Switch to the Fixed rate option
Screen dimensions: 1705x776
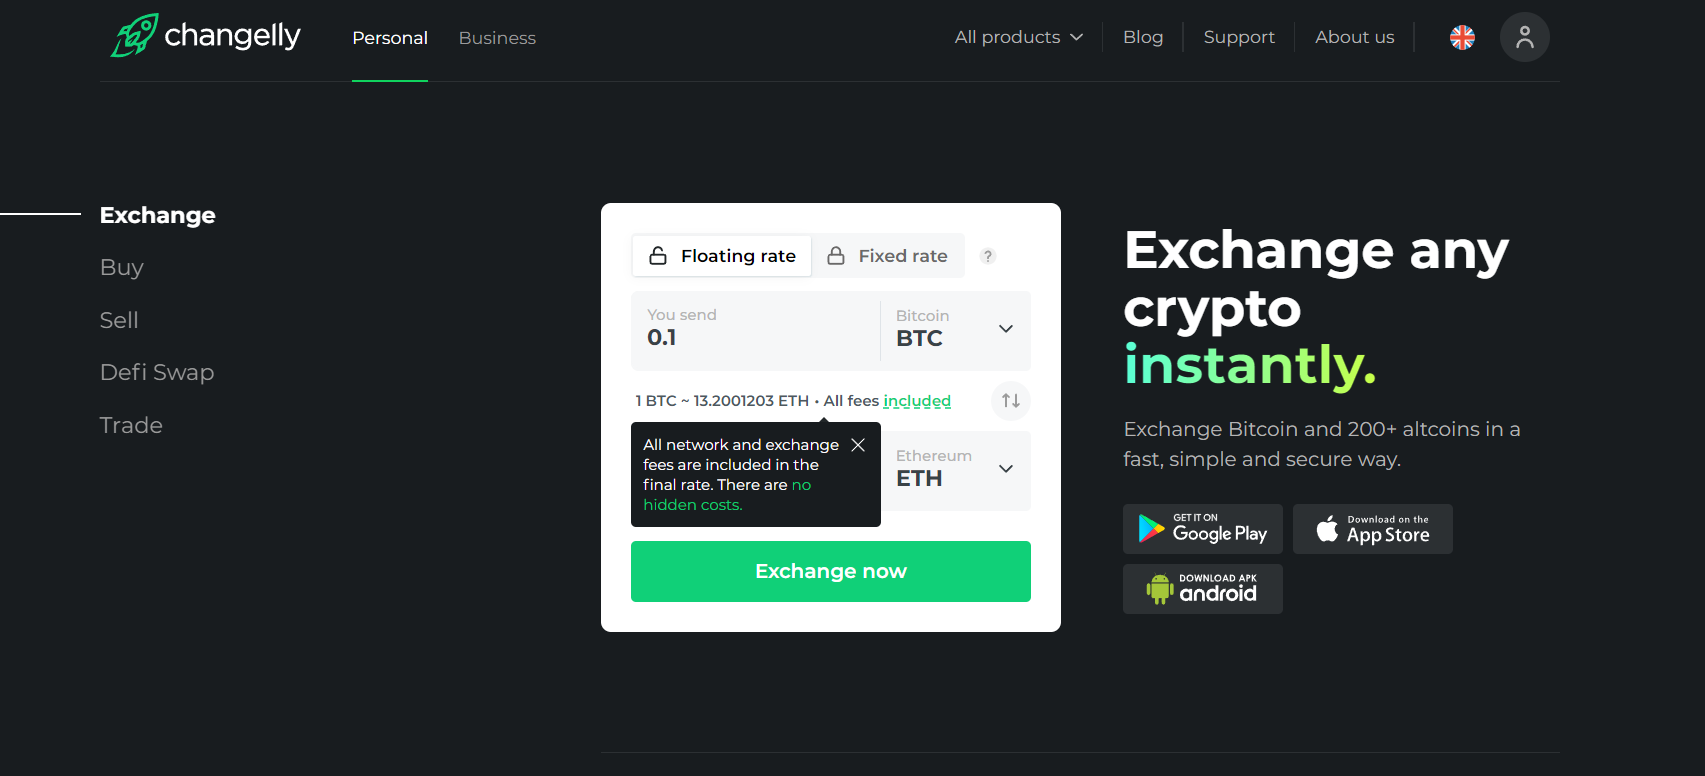(x=888, y=256)
